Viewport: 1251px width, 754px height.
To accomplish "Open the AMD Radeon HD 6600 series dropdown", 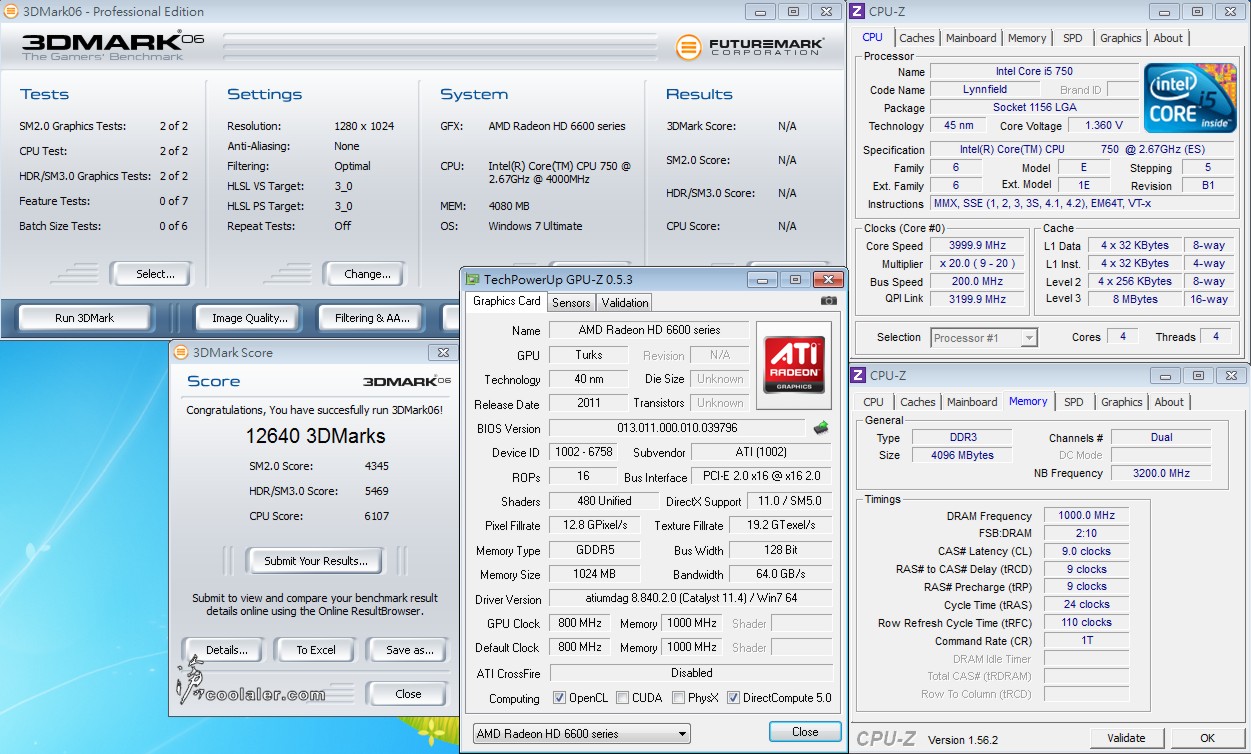I will point(582,733).
